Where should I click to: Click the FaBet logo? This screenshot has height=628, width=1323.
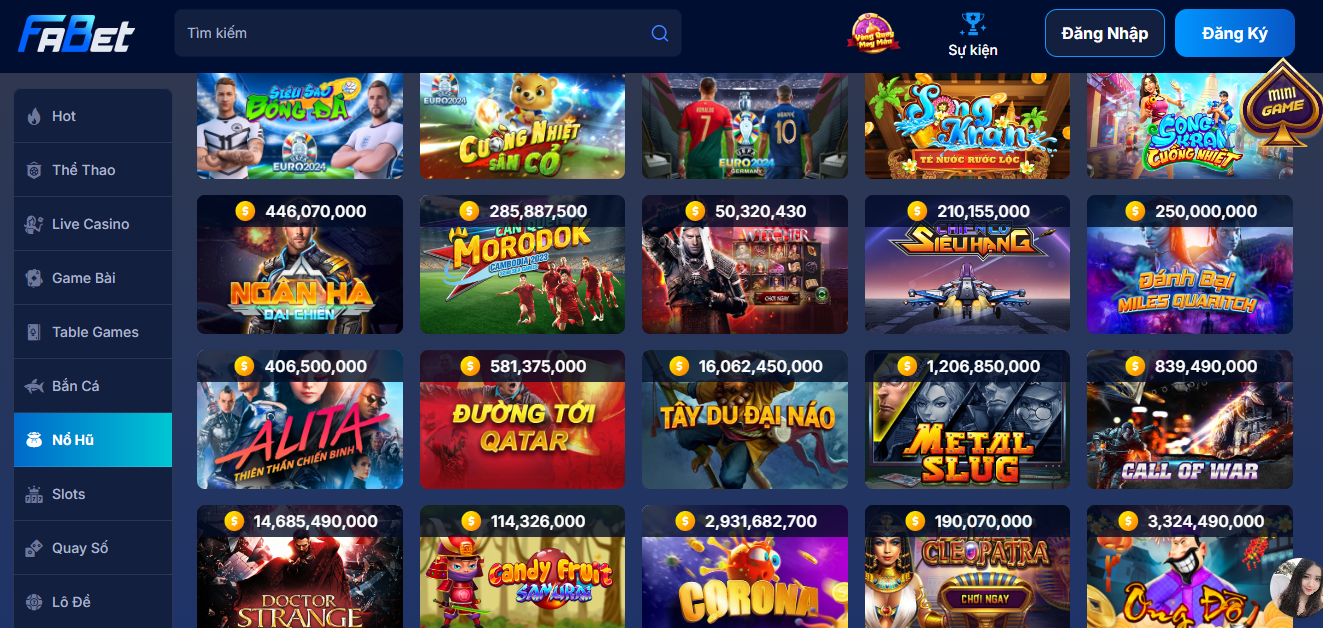point(76,33)
